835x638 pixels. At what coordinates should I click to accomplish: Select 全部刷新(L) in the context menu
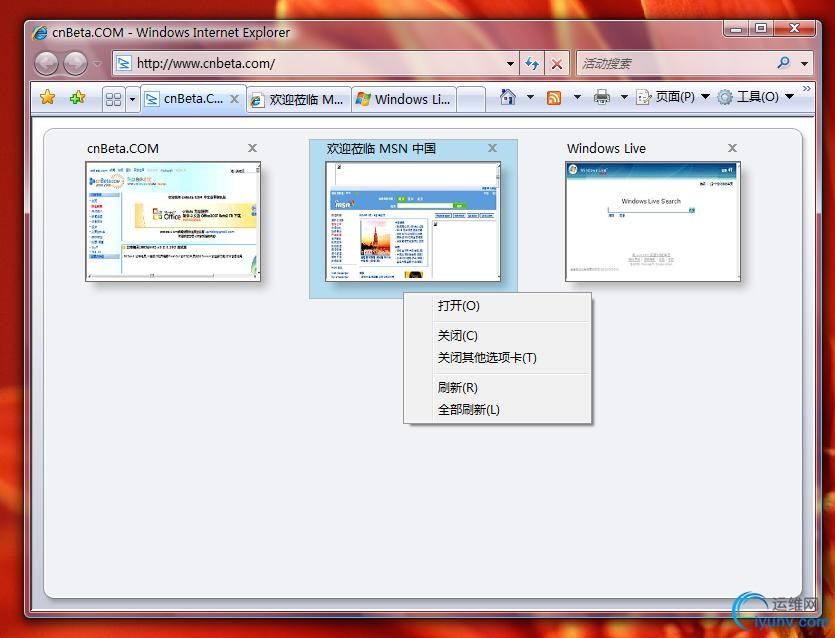(x=497, y=410)
